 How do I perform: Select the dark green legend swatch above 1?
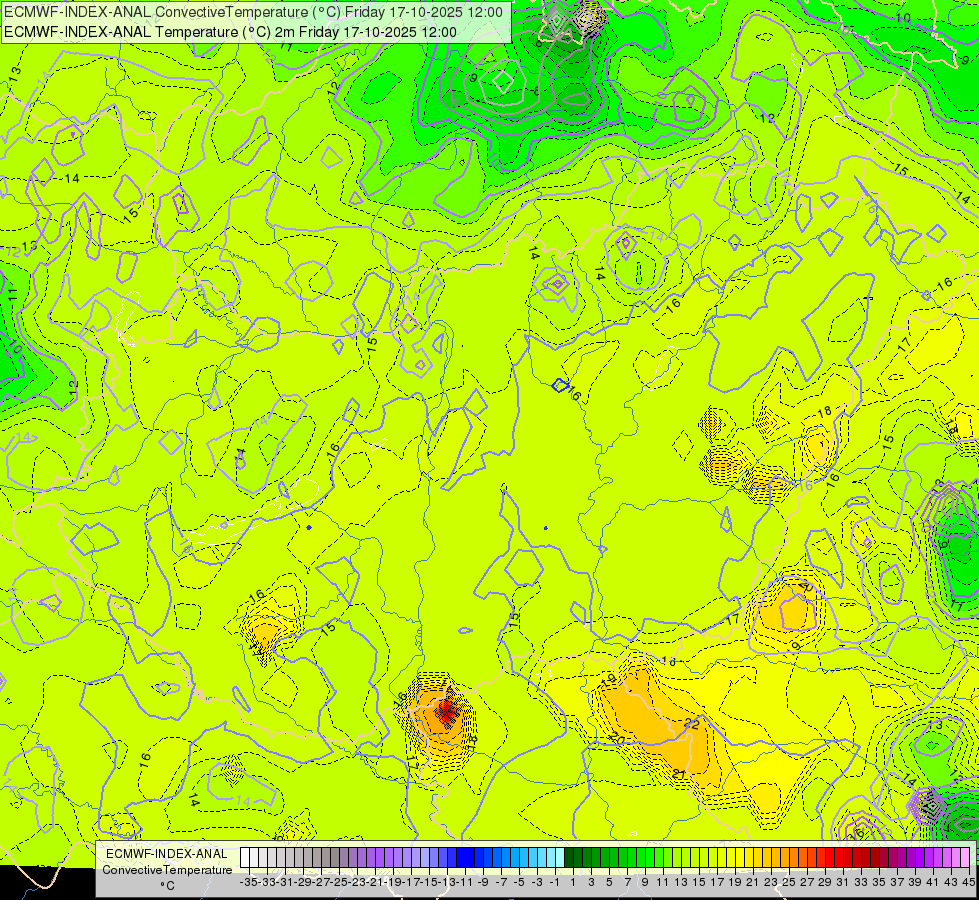(x=569, y=857)
